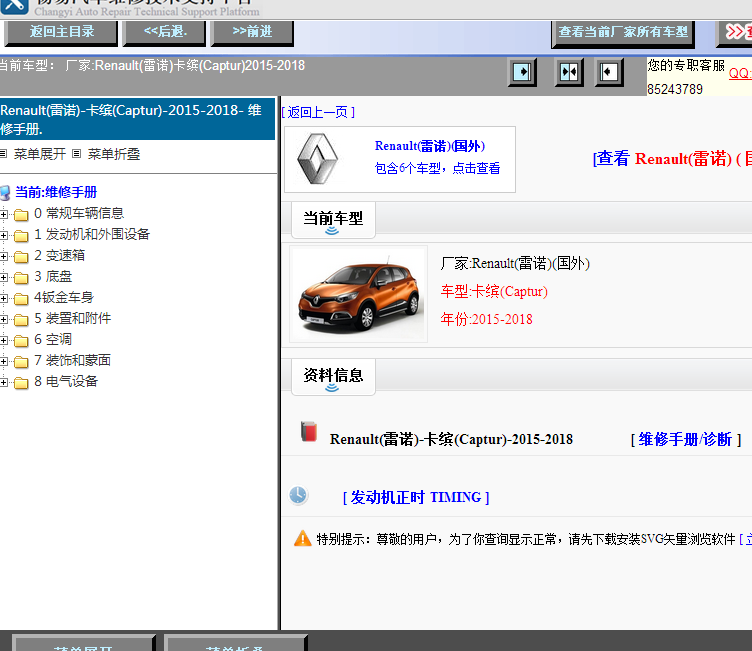
Task: Click folder icon for 6 空调
Action: tap(21, 341)
